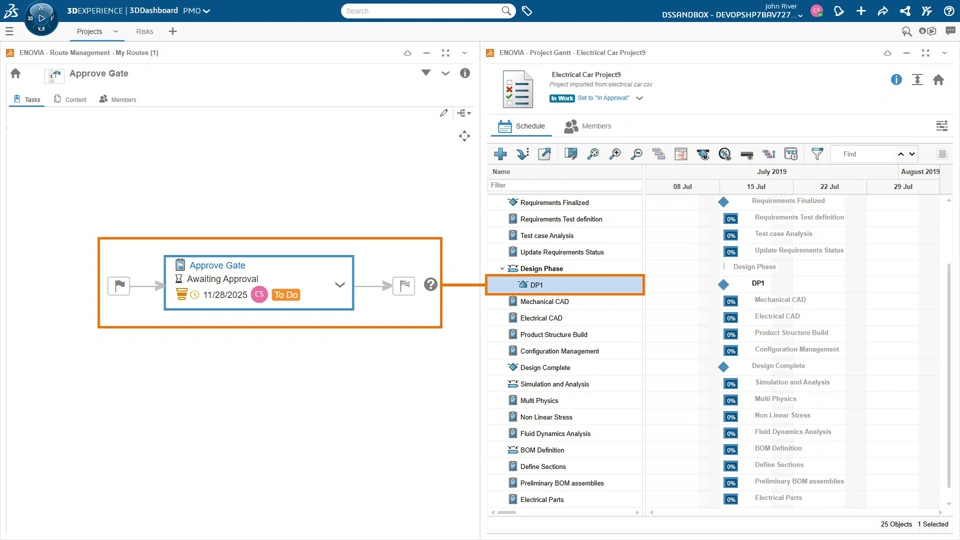960x540 pixels.
Task: Select the Members tab in Project Gantt
Action: point(588,126)
